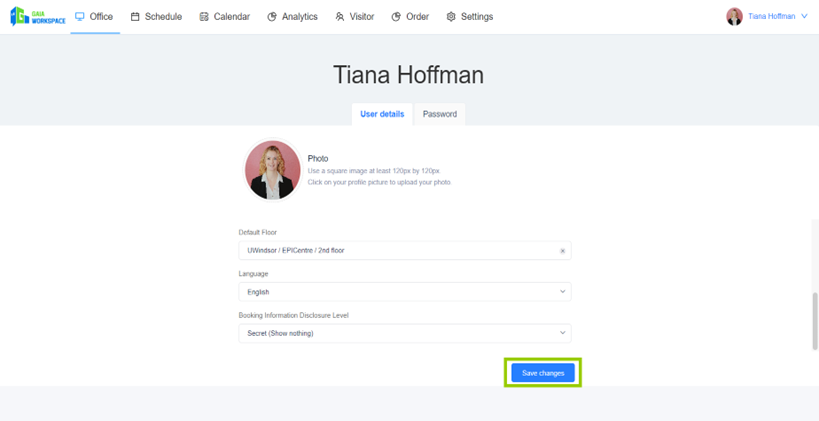Image resolution: width=819 pixels, height=421 pixels.
Task: Open the Schedule menu item
Action: click(x=157, y=17)
